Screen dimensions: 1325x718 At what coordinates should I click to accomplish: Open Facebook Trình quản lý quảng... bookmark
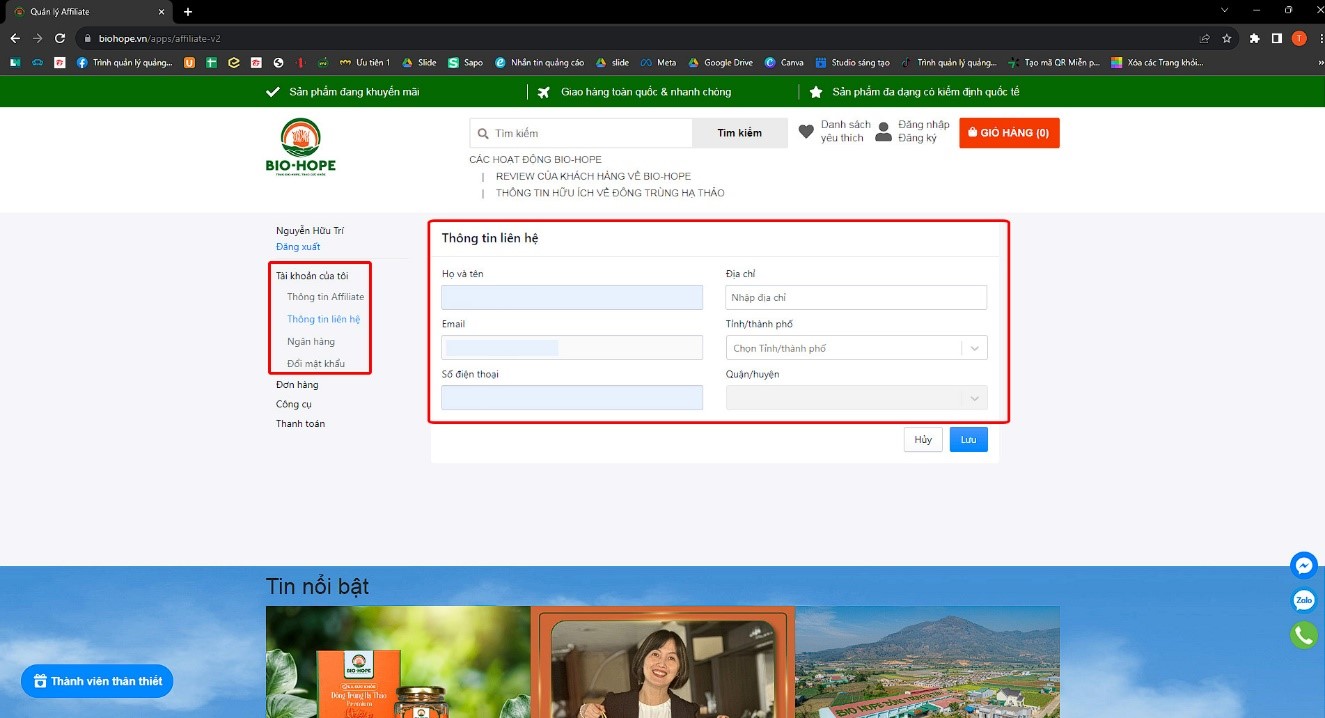click(124, 62)
